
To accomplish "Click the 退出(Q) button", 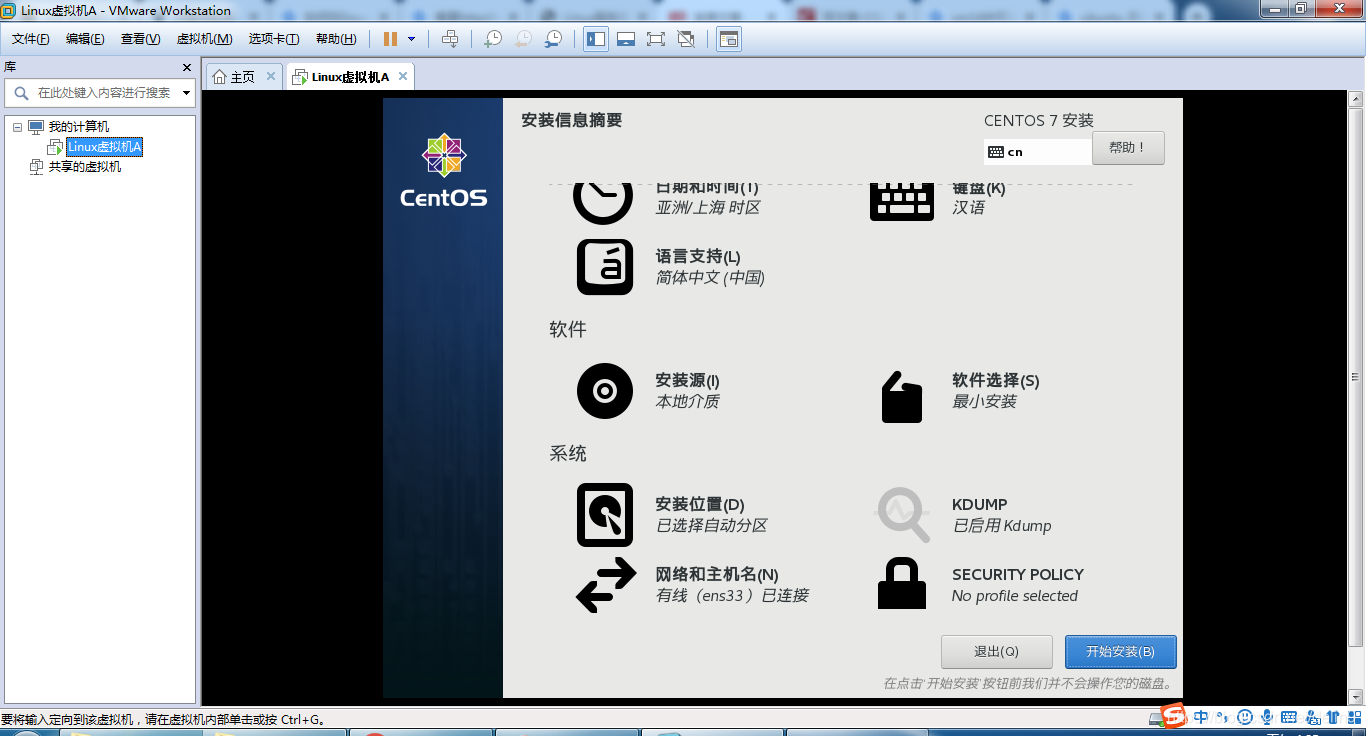I will tap(996, 652).
